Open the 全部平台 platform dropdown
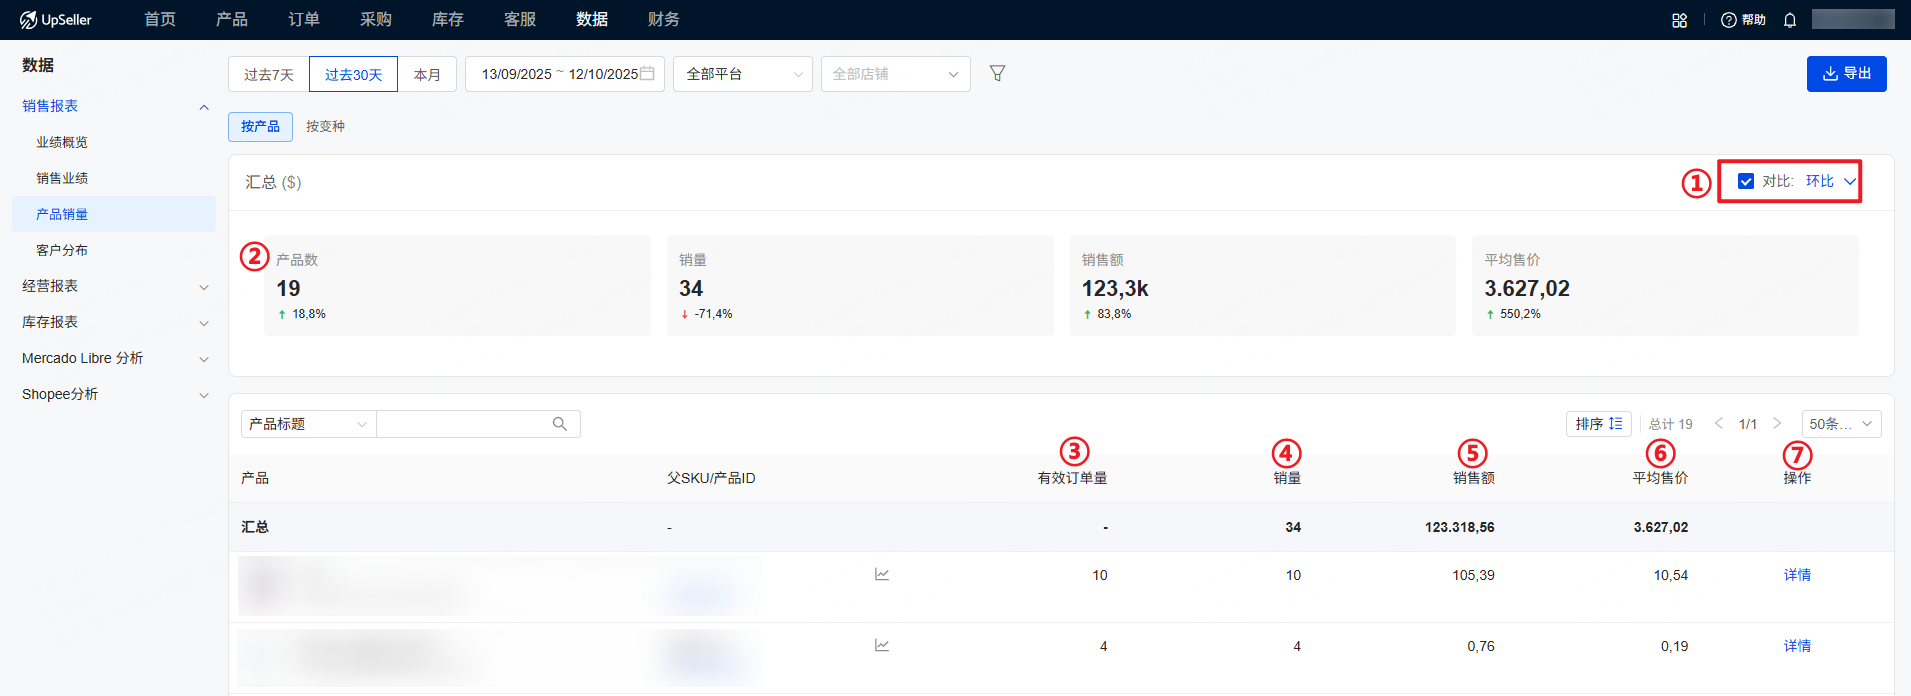1911x696 pixels. tap(743, 74)
